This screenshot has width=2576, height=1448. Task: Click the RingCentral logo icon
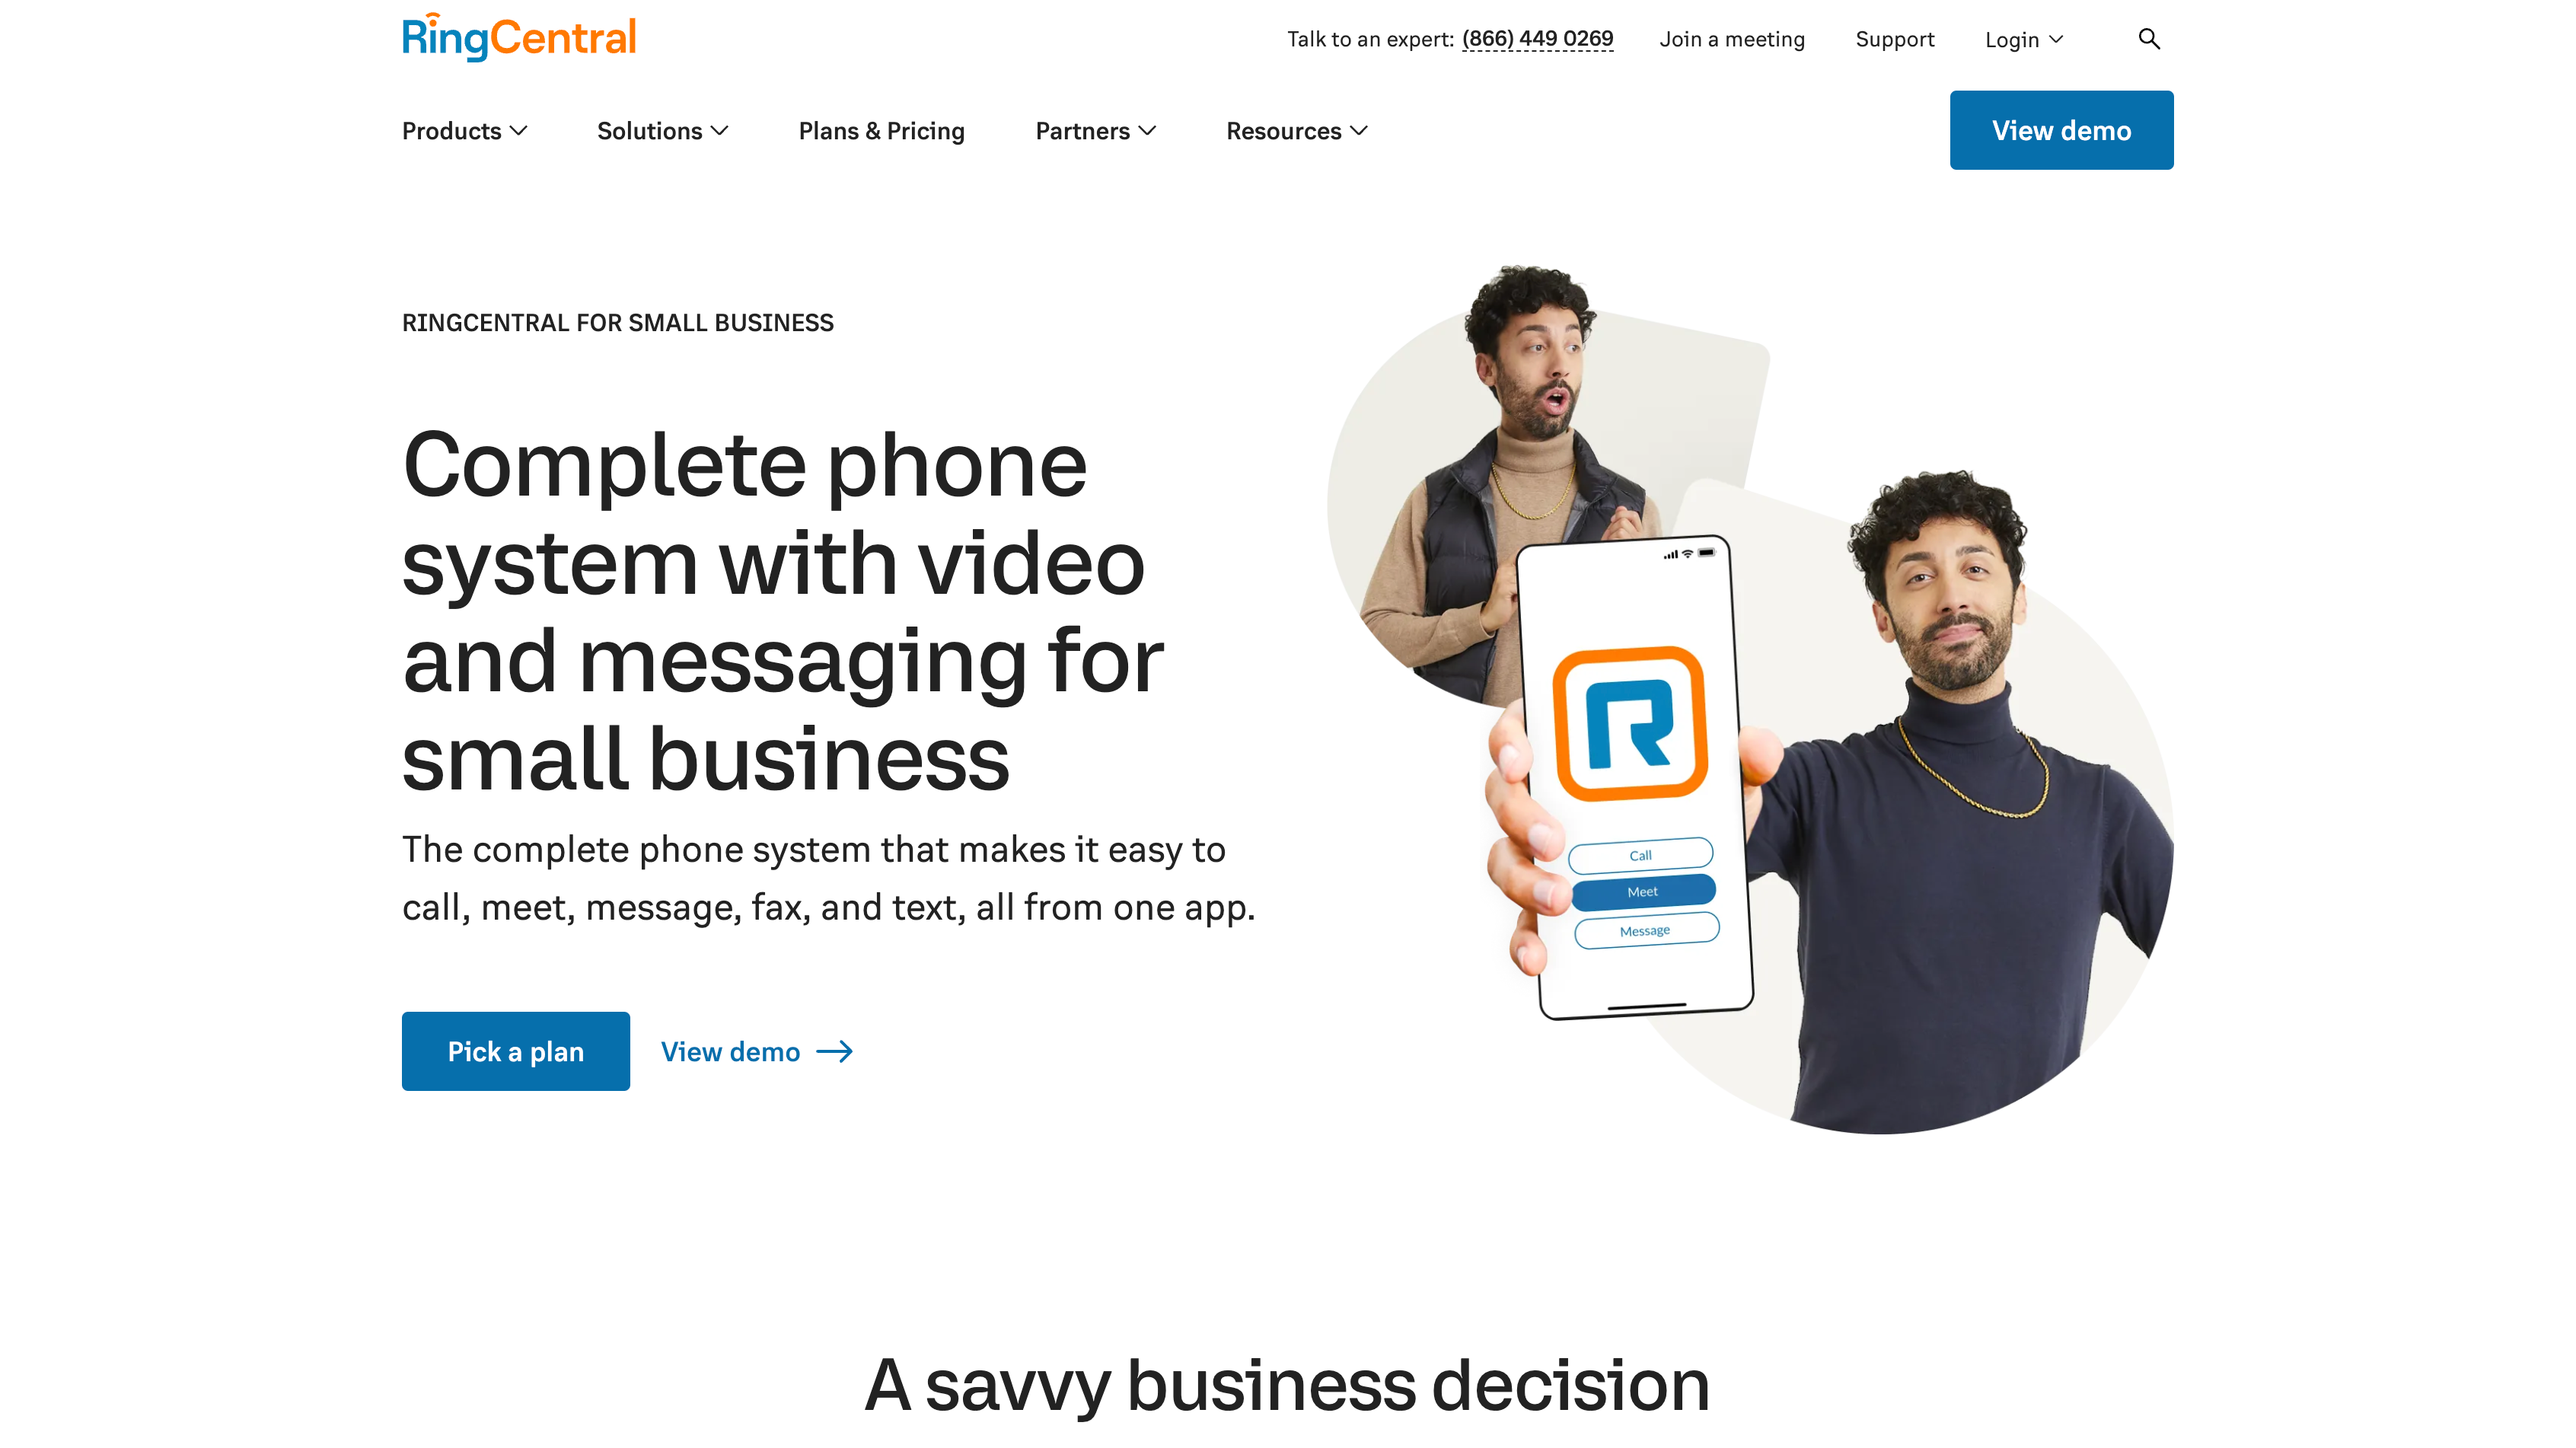click(518, 39)
